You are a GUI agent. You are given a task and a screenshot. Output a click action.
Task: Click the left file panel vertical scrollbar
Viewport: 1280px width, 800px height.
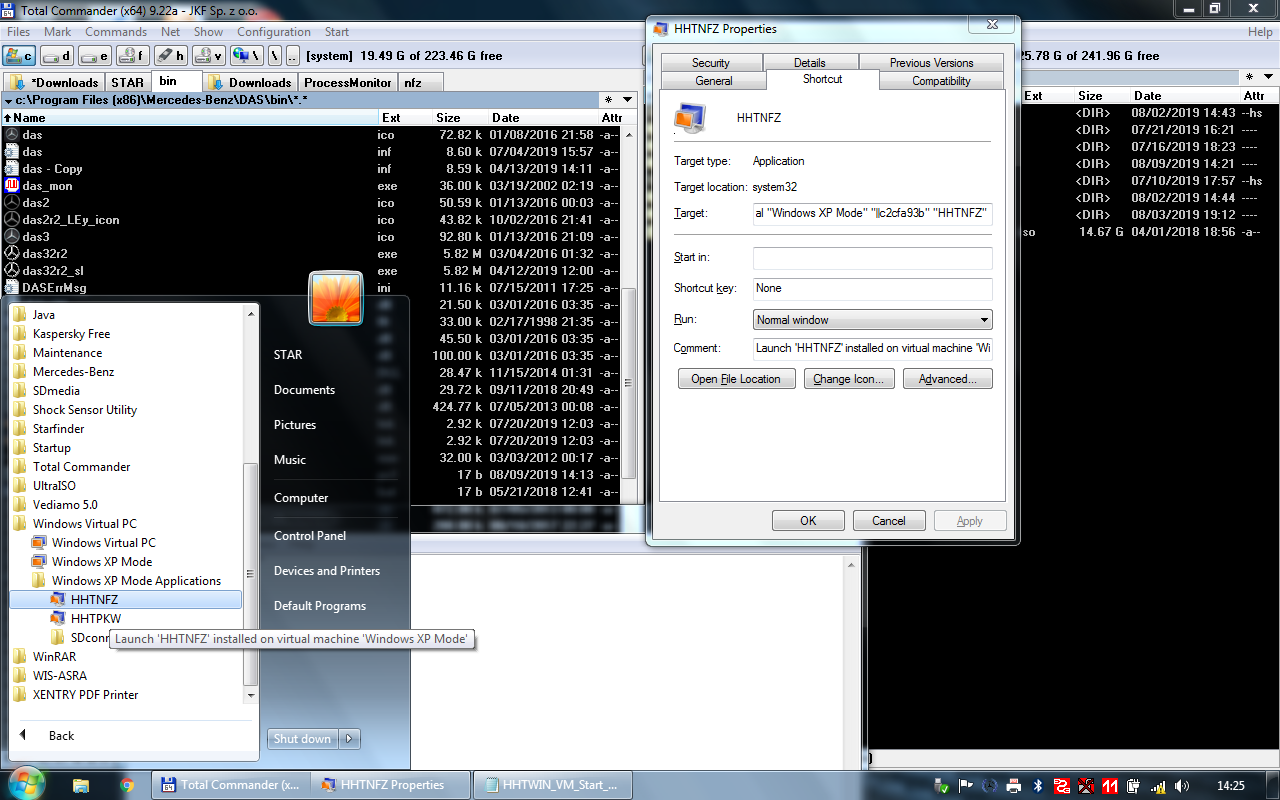pos(629,313)
